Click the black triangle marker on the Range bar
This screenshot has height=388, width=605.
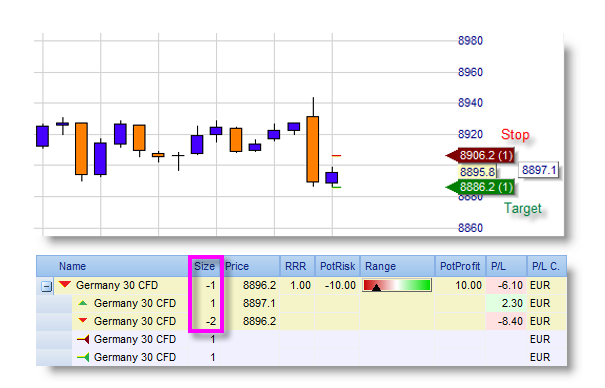pos(376,287)
